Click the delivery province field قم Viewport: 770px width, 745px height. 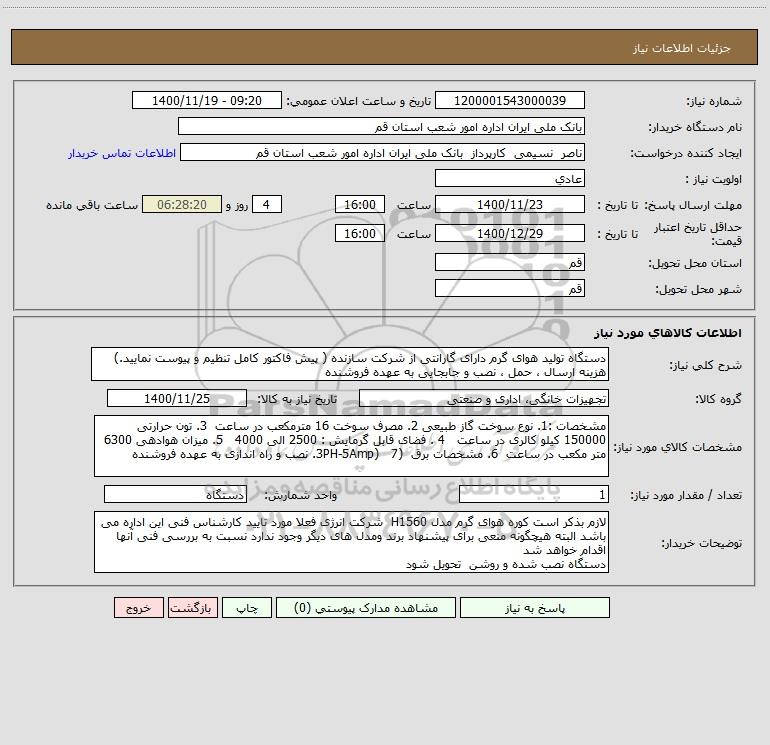click(x=510, y=262)
